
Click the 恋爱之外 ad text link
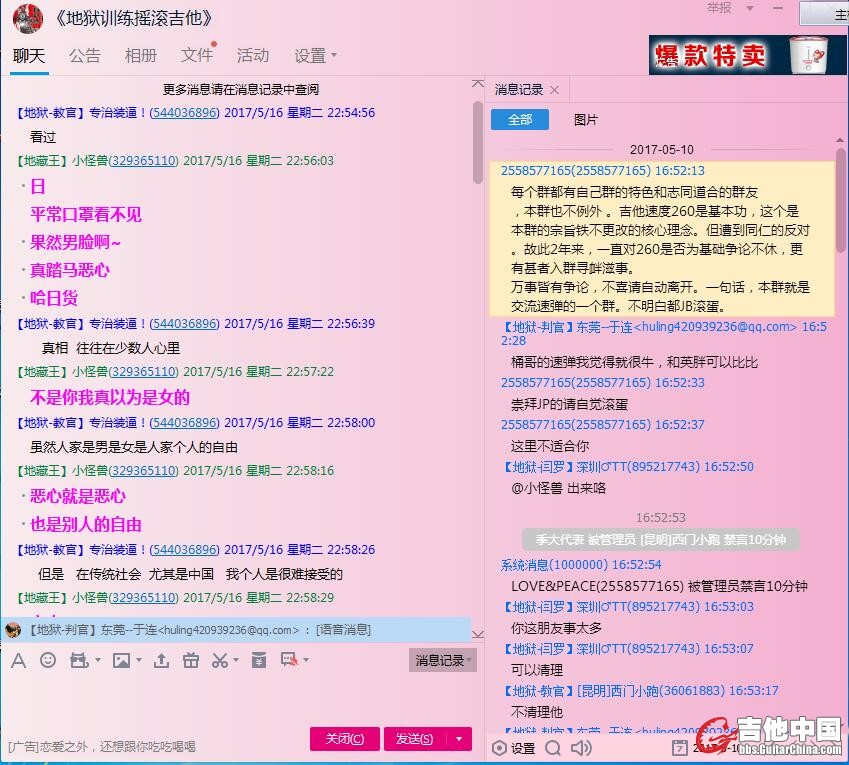pos(102,747)
